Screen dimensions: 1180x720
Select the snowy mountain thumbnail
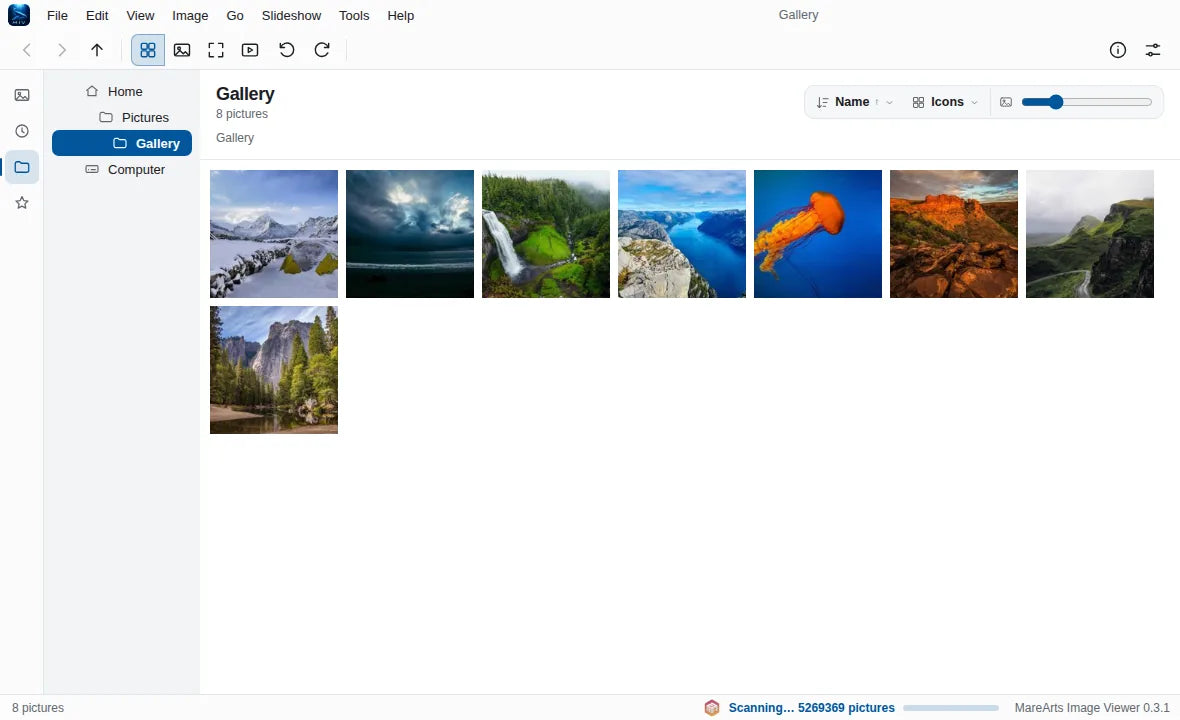coord(274,234)
